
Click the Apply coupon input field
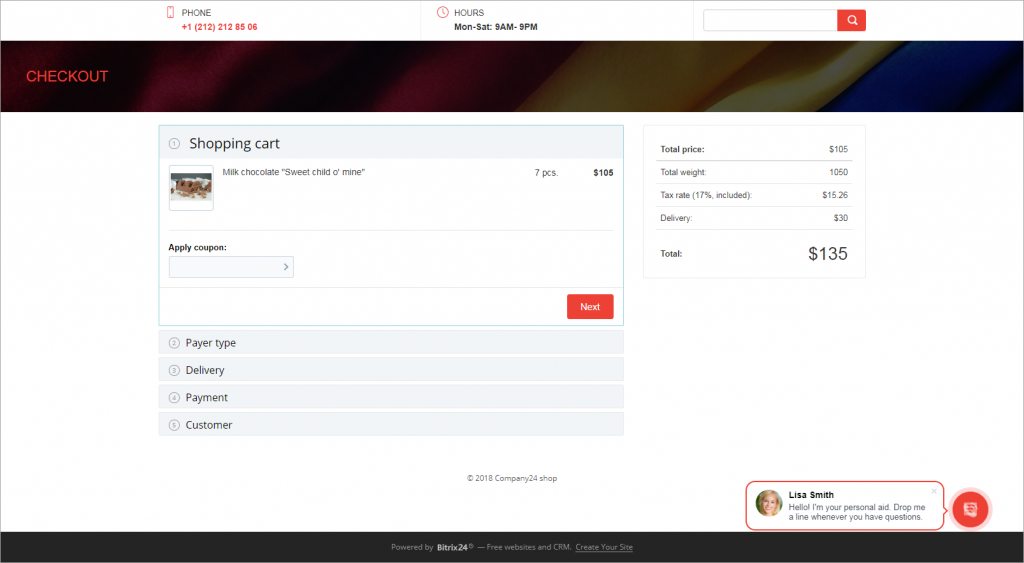tap(231, 266)
